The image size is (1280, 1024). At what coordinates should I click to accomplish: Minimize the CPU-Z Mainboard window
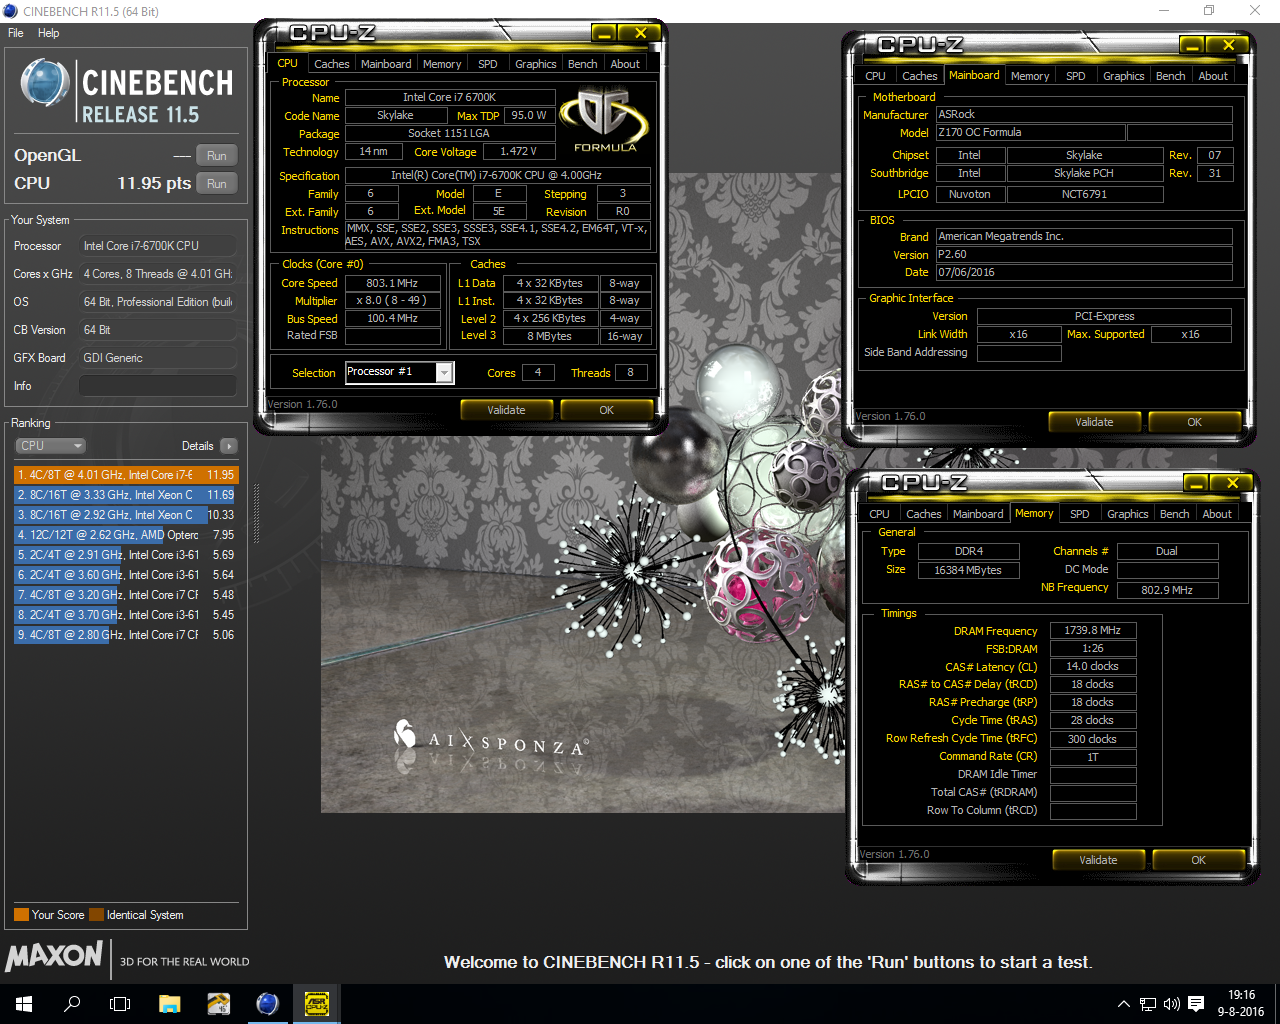coord(1192,45)
